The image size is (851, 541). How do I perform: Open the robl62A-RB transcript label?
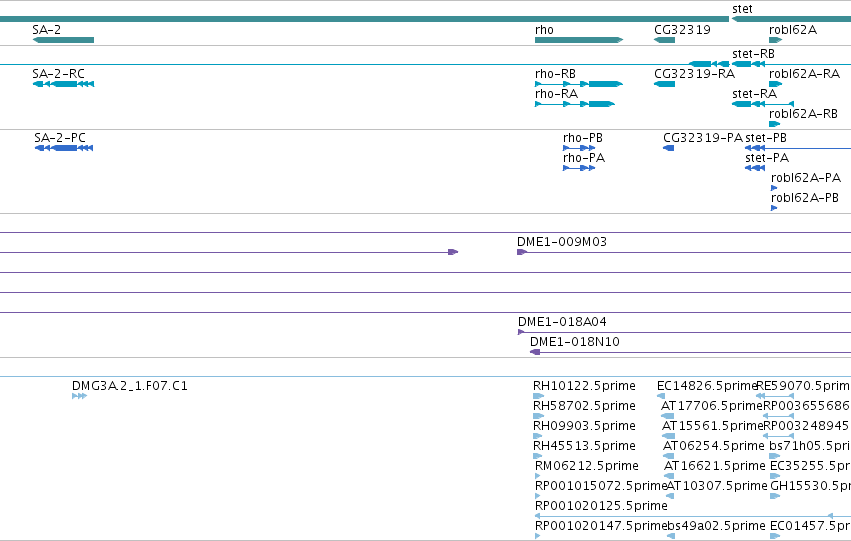(803, 114)
